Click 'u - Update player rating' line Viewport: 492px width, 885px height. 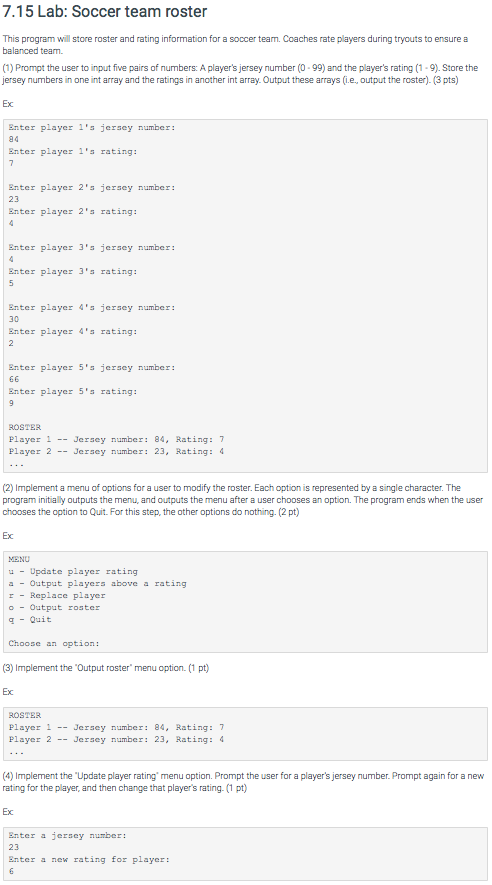click(x=73, y=571)
